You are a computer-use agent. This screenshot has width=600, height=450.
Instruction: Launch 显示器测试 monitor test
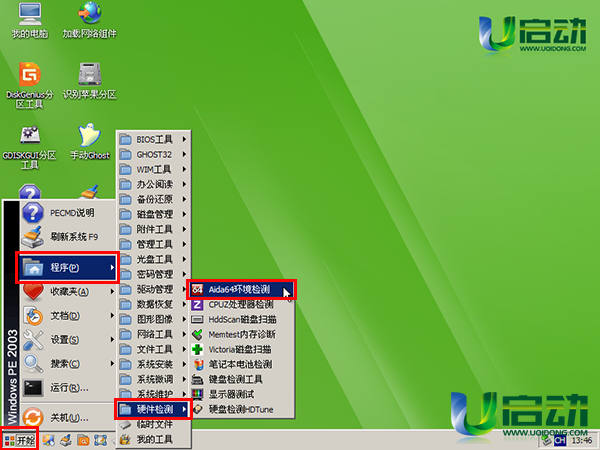242,394
